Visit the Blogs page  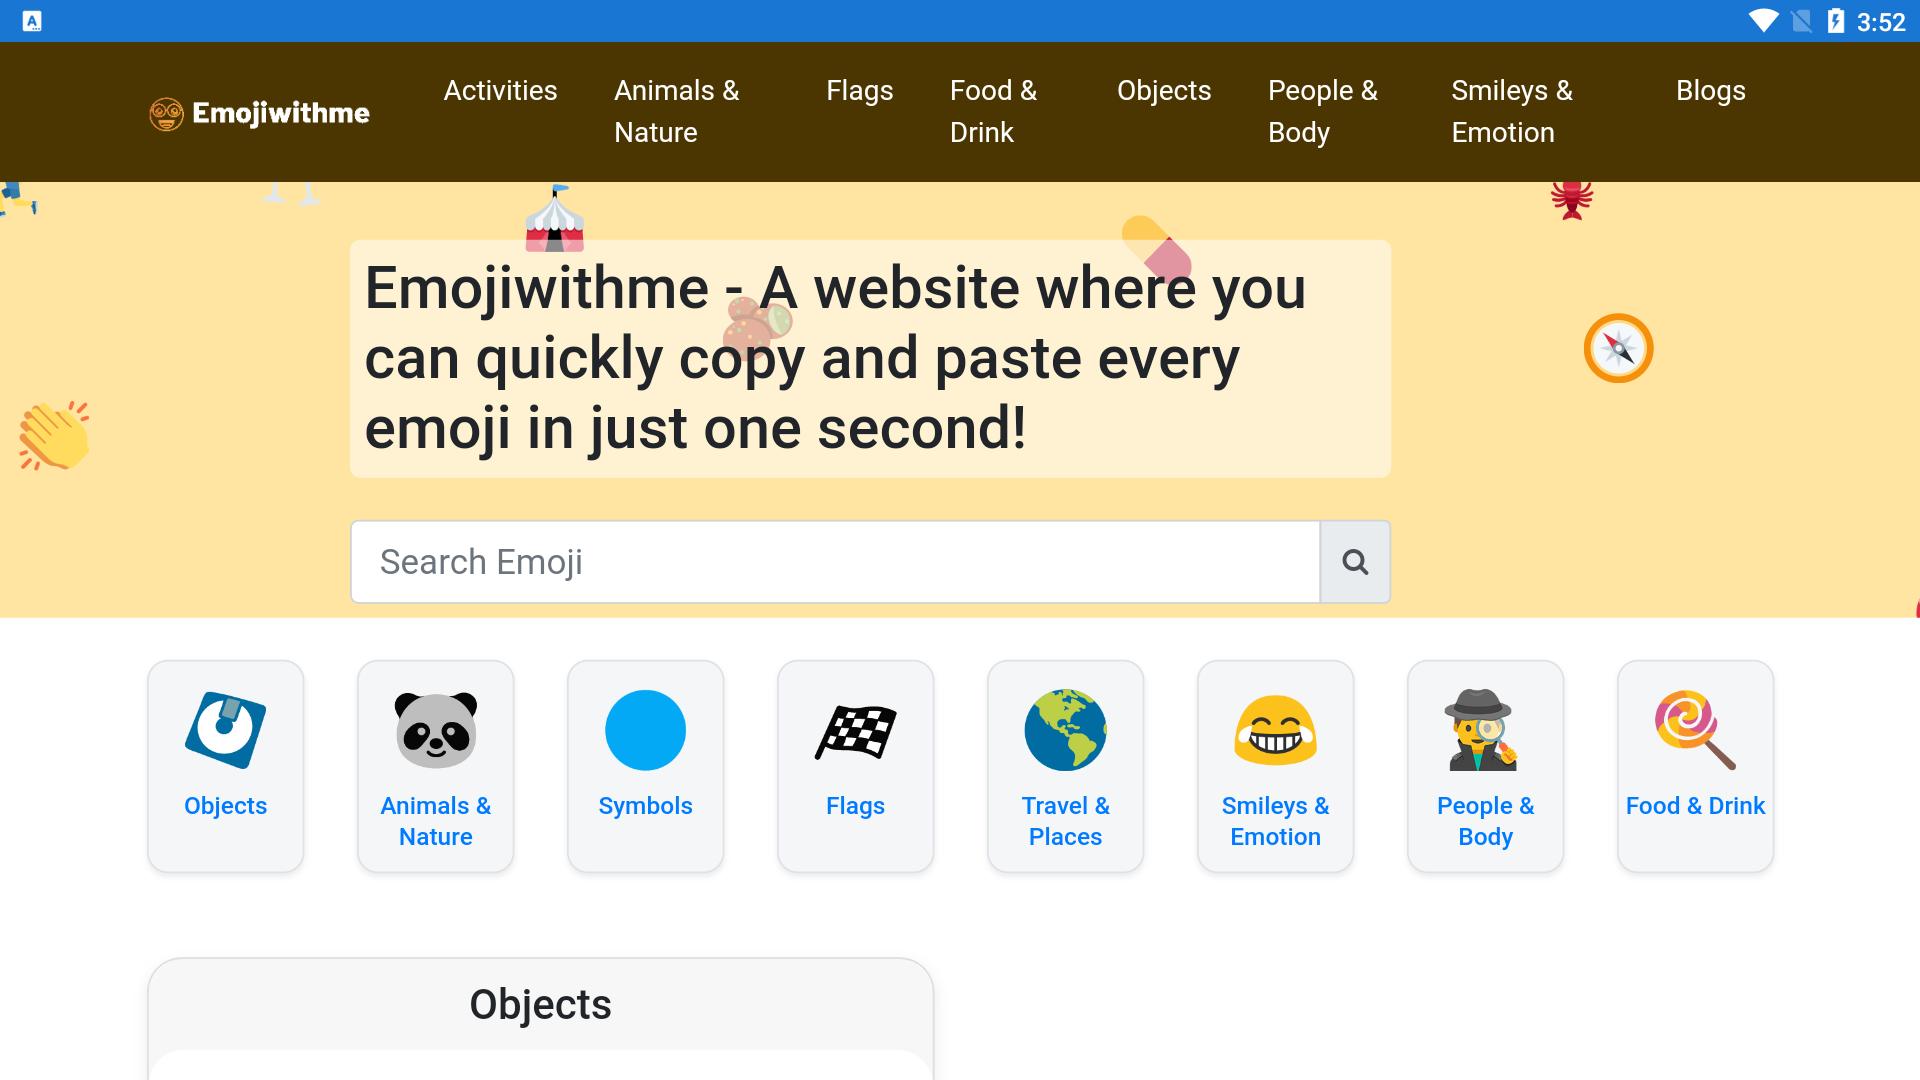pyautogui.click(x=1710, y=91)
